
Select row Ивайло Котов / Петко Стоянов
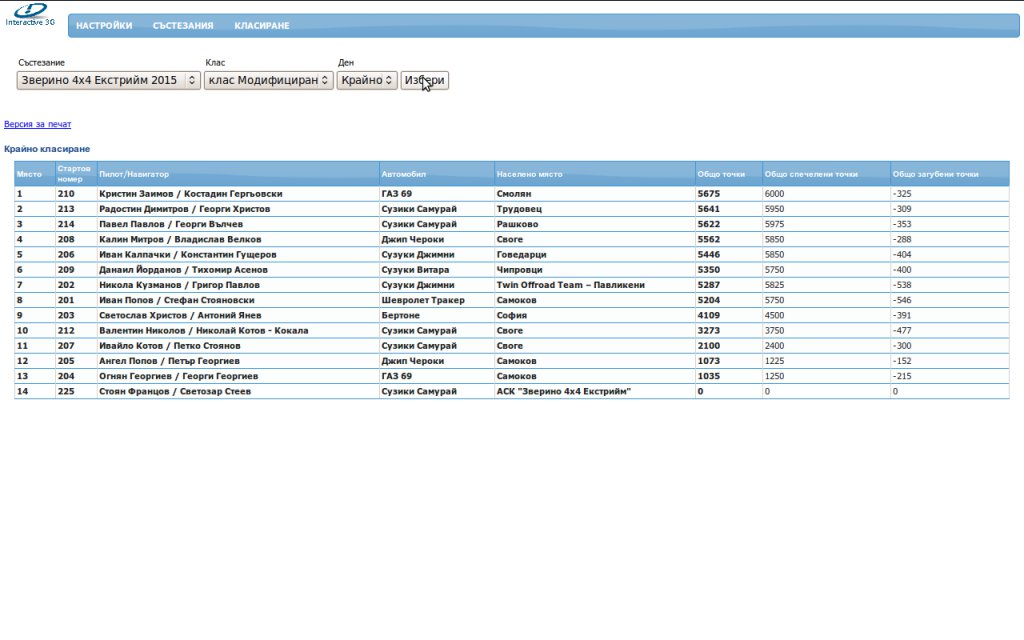(x=511, y=346)
